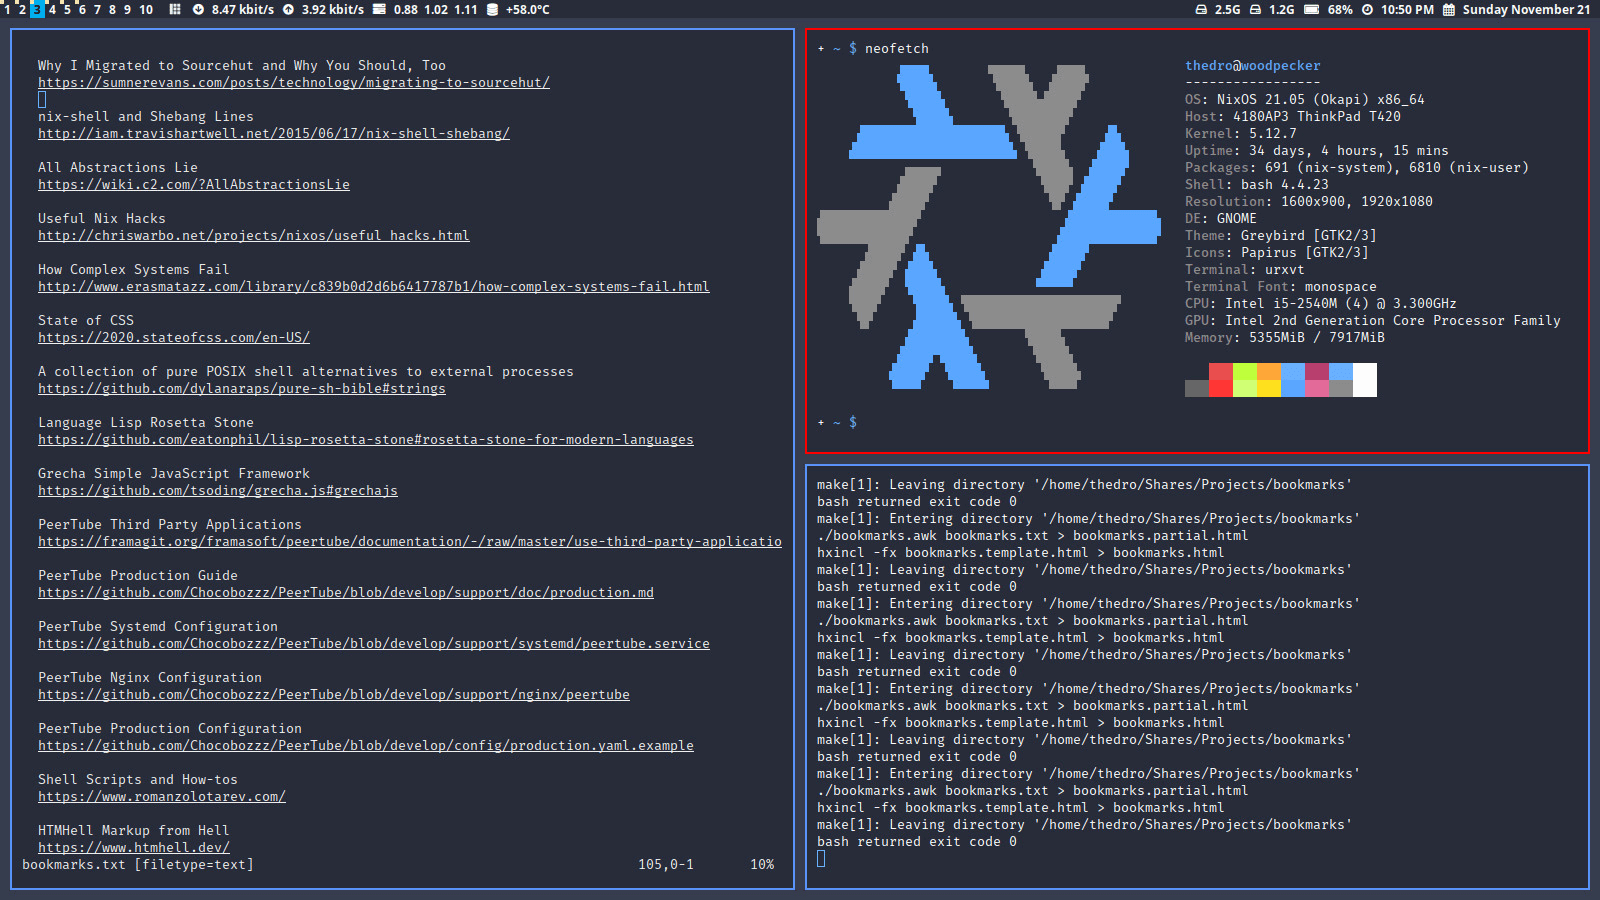Click the network download arrow icon
The image size is (1600, 900).
pos(198,9)
